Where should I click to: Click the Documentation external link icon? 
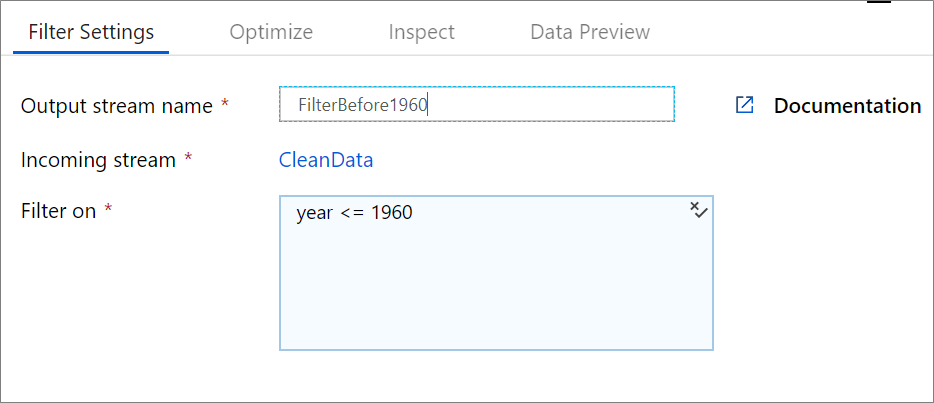pyautogui.click(x=745, y=105)
